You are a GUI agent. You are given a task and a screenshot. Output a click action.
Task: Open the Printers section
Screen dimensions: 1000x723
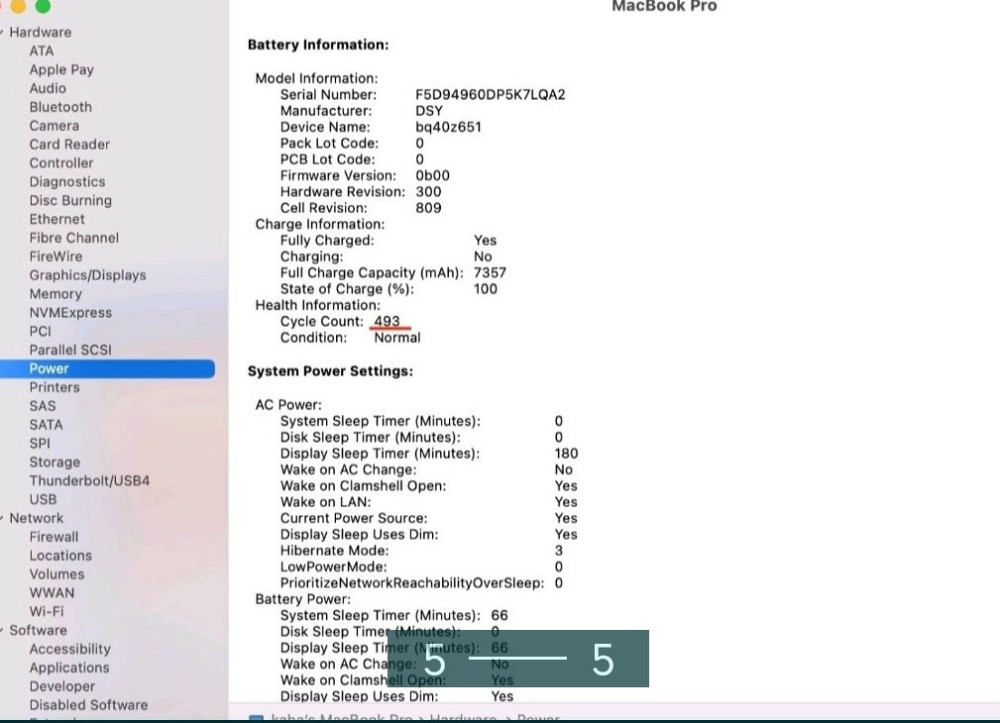[55, 387]
